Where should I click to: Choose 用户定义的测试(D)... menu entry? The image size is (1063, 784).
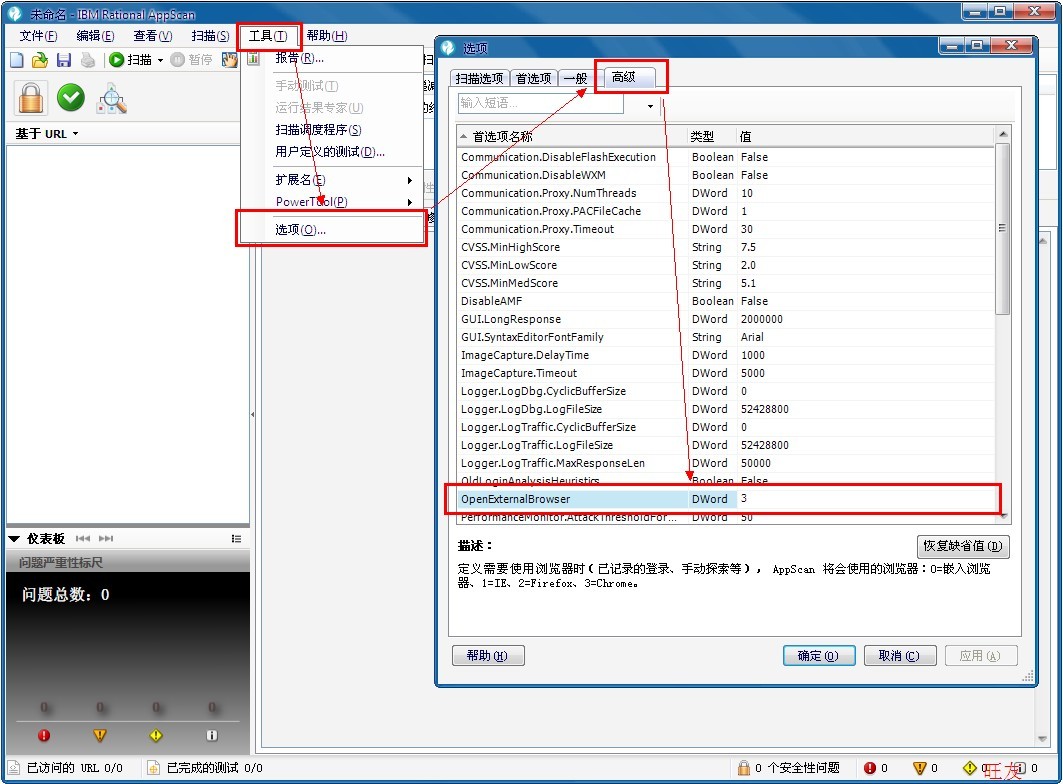point(332,152)
